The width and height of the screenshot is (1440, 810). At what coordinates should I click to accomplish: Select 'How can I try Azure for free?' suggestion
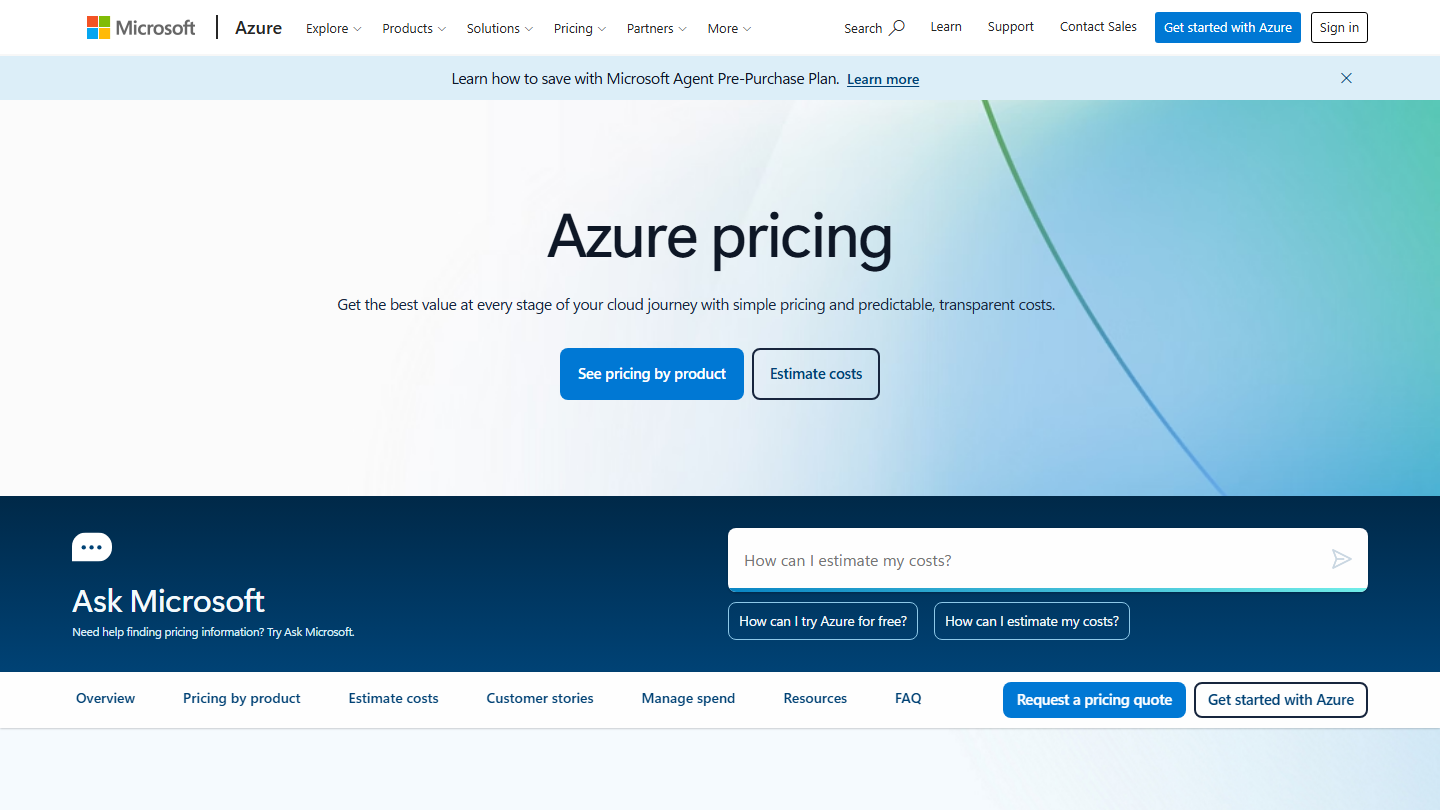[823, 621]
